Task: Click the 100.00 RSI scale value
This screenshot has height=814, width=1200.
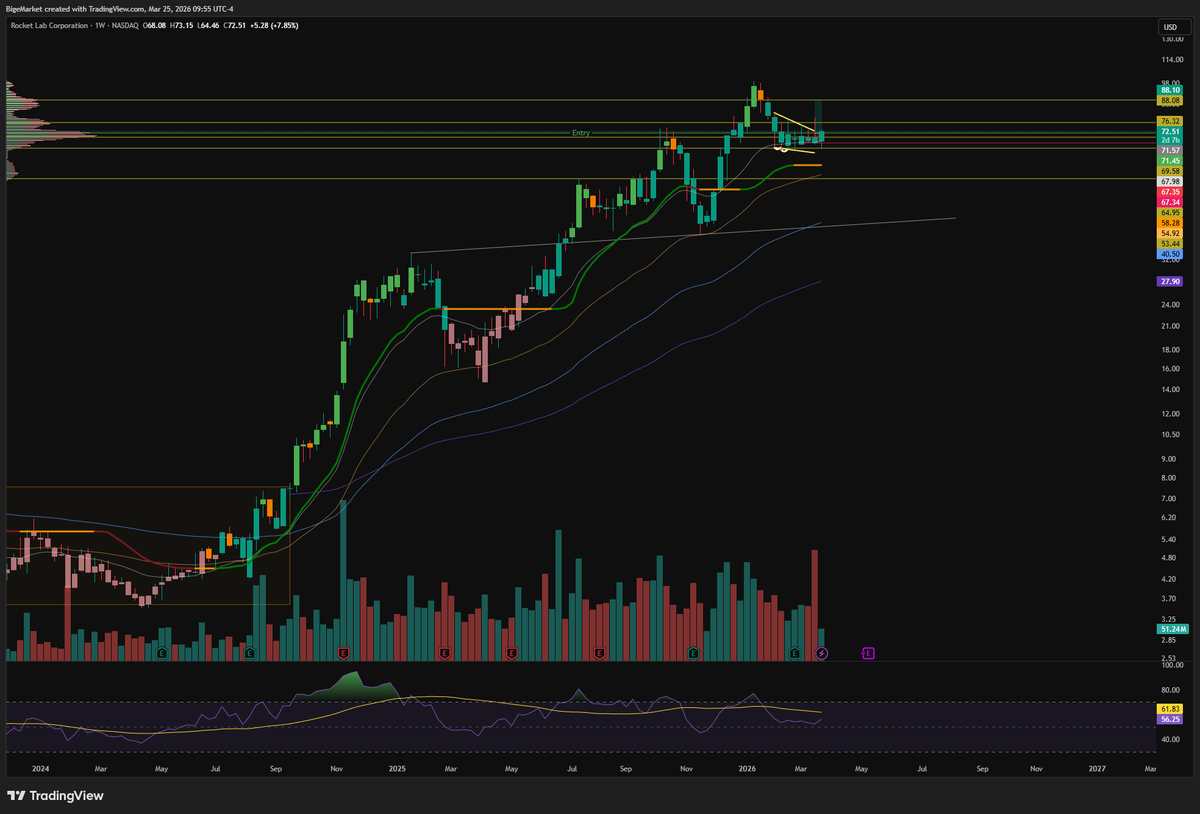Action: click(1172, 664)
